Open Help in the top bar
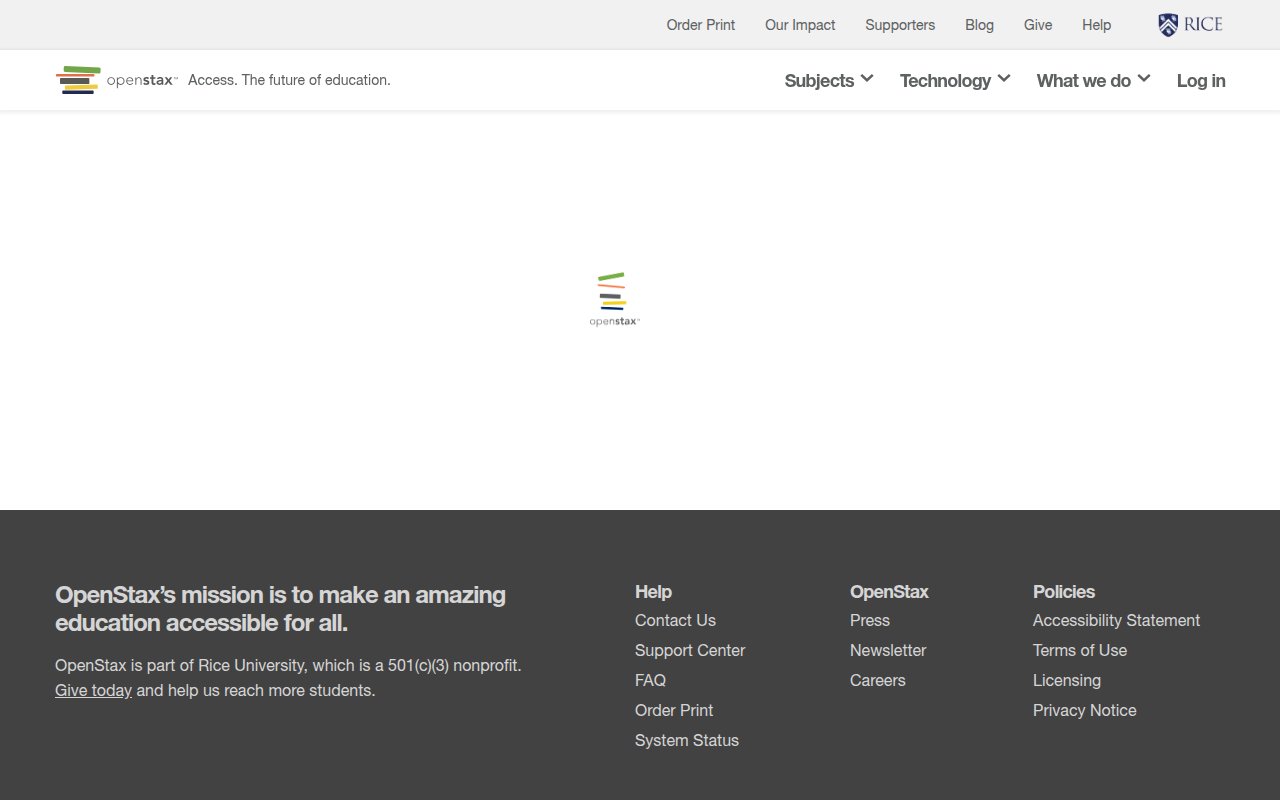Viewport: 1280px width, 800px height. click(1096, 25)
